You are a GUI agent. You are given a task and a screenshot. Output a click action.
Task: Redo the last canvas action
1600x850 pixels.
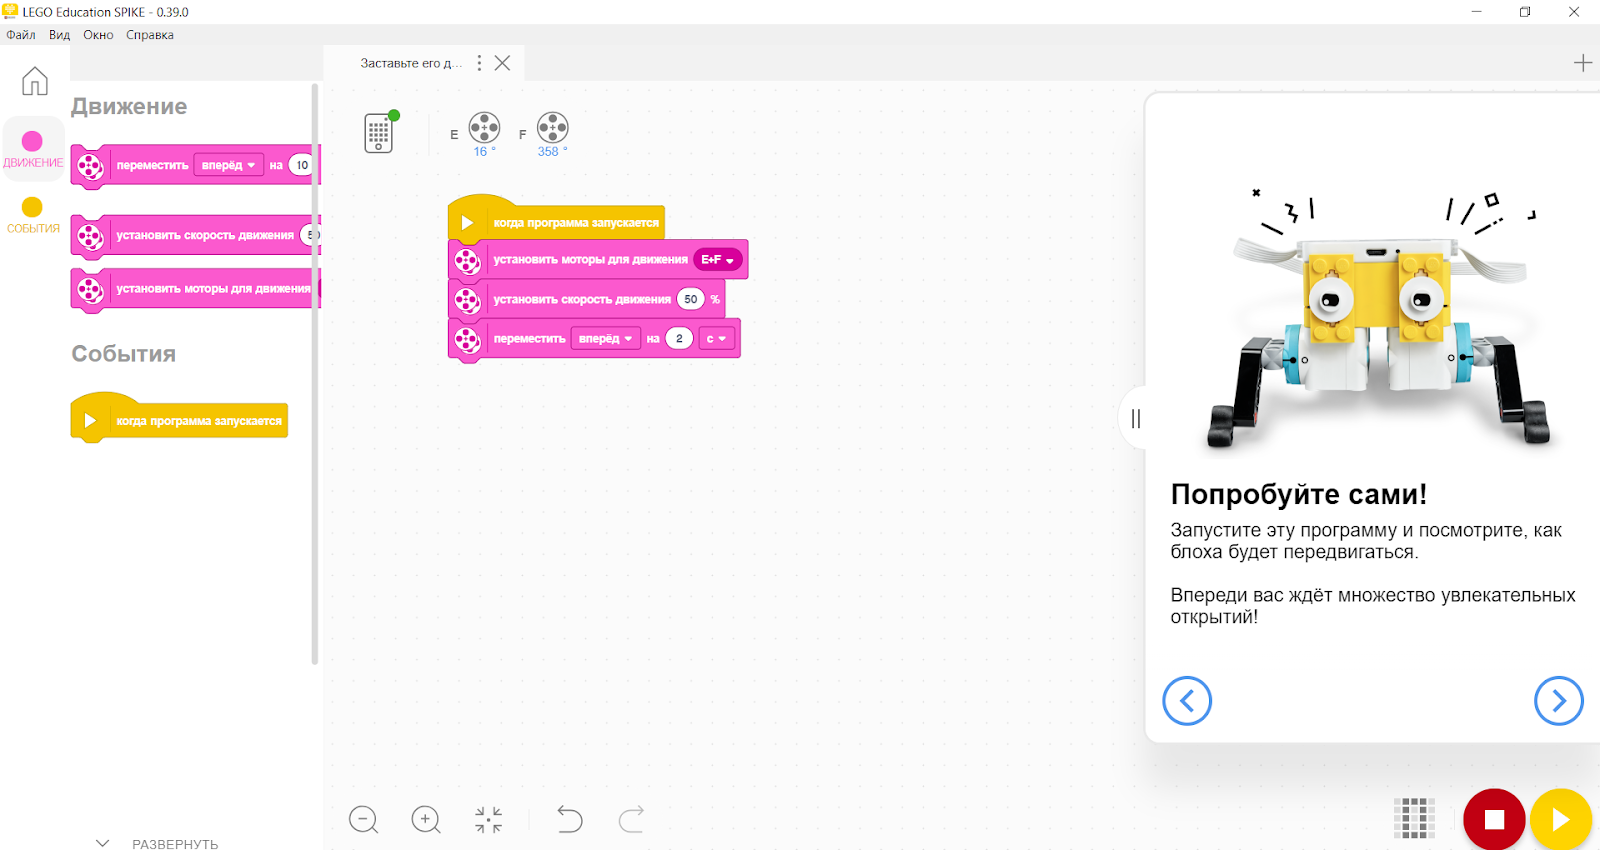coord(631,820)
